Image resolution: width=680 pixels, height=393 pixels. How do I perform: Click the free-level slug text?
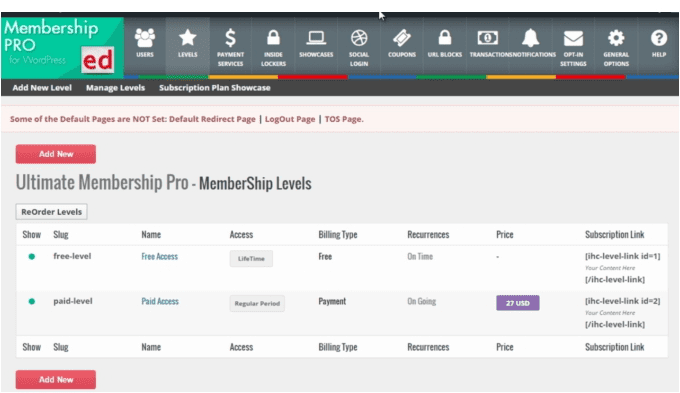pyautogui.click(x=72, y=256)
